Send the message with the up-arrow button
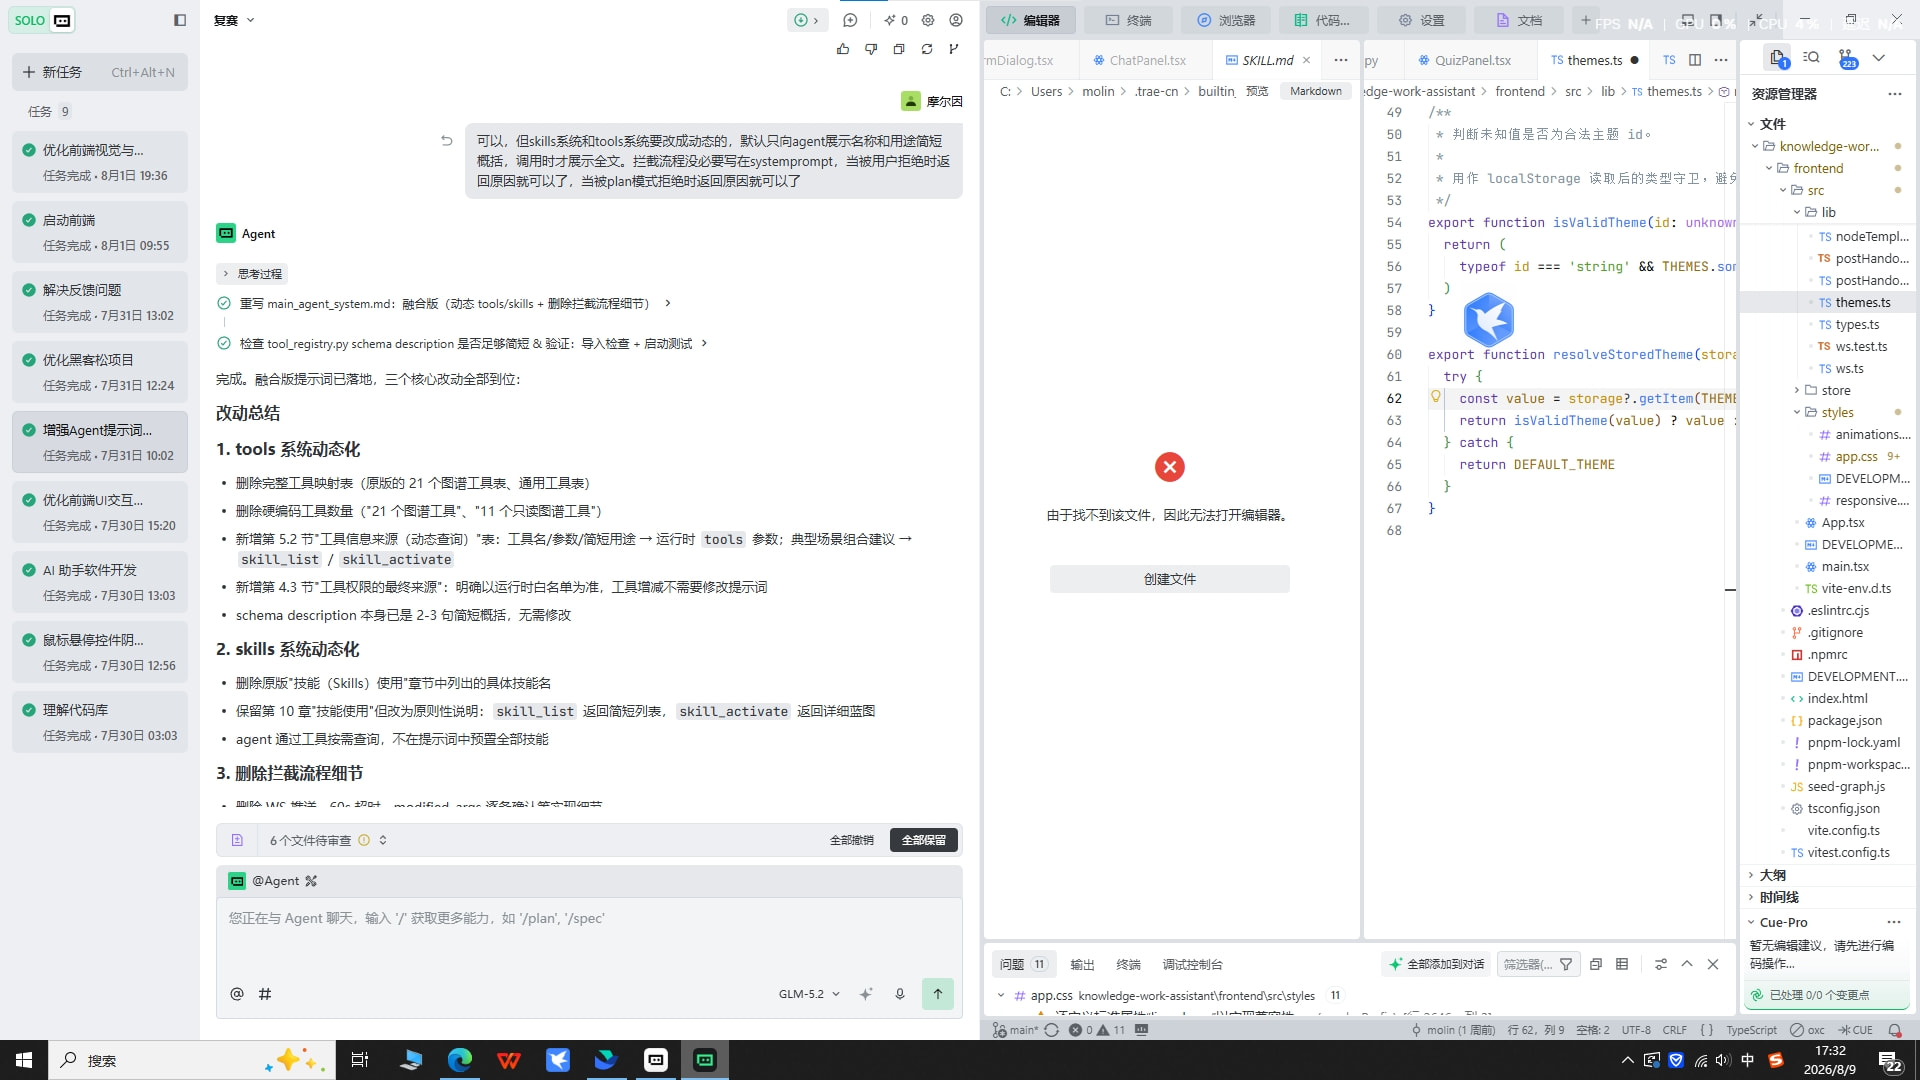 point(938,994)
